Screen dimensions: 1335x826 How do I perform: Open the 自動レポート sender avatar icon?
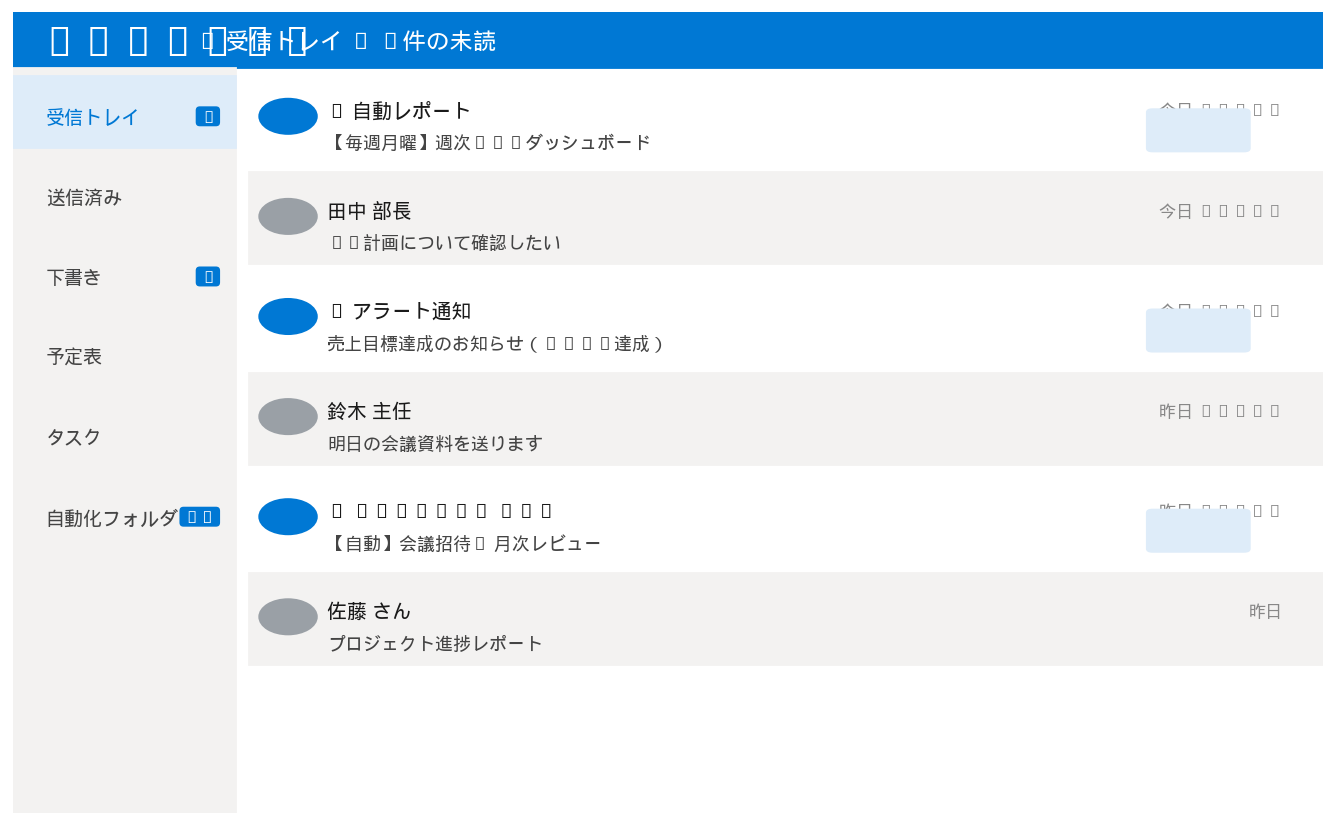288,116
